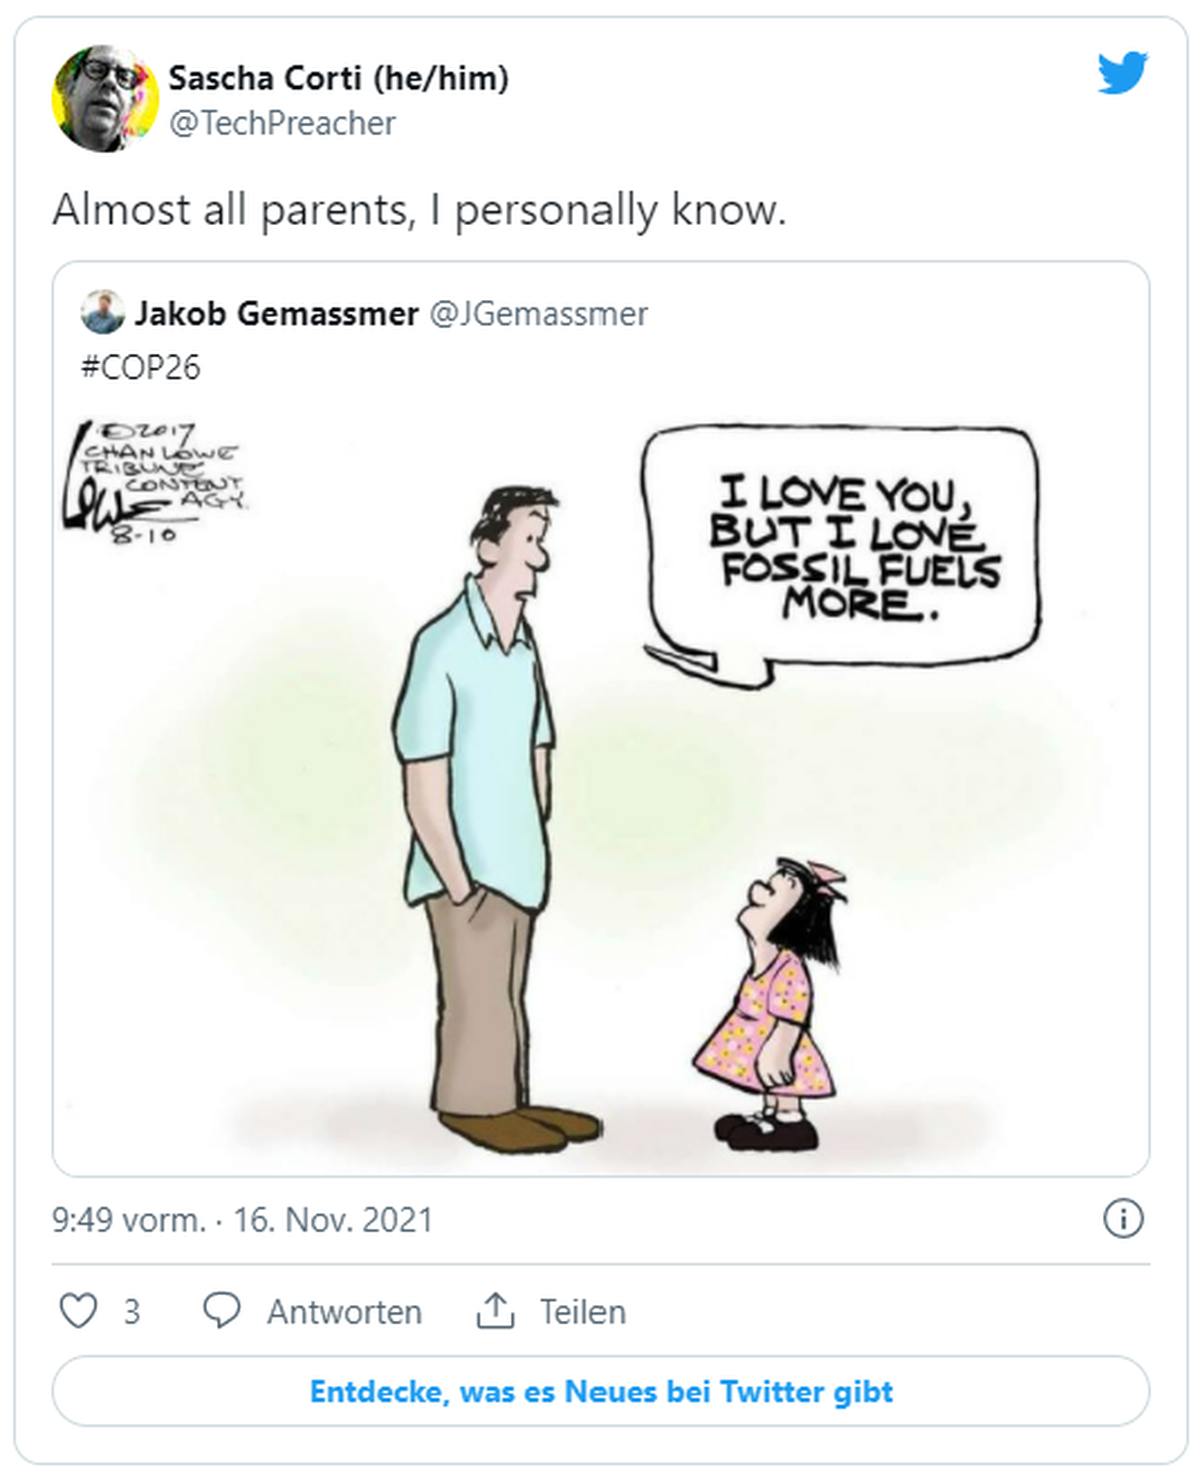Open the tweet info icon

1122,1219
